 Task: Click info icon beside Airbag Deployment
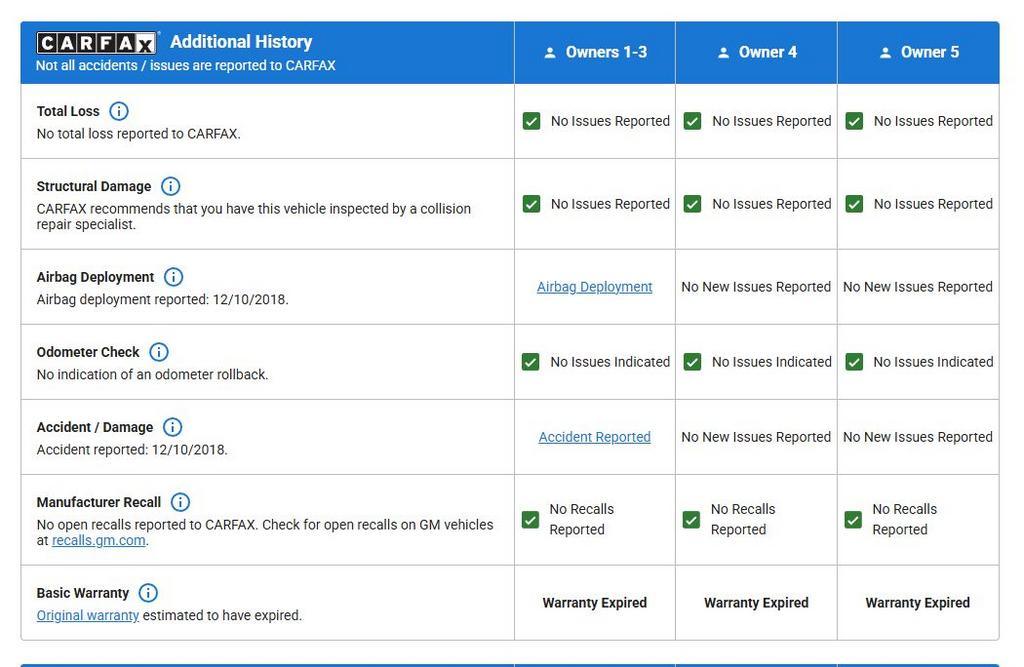click(173, 277)
